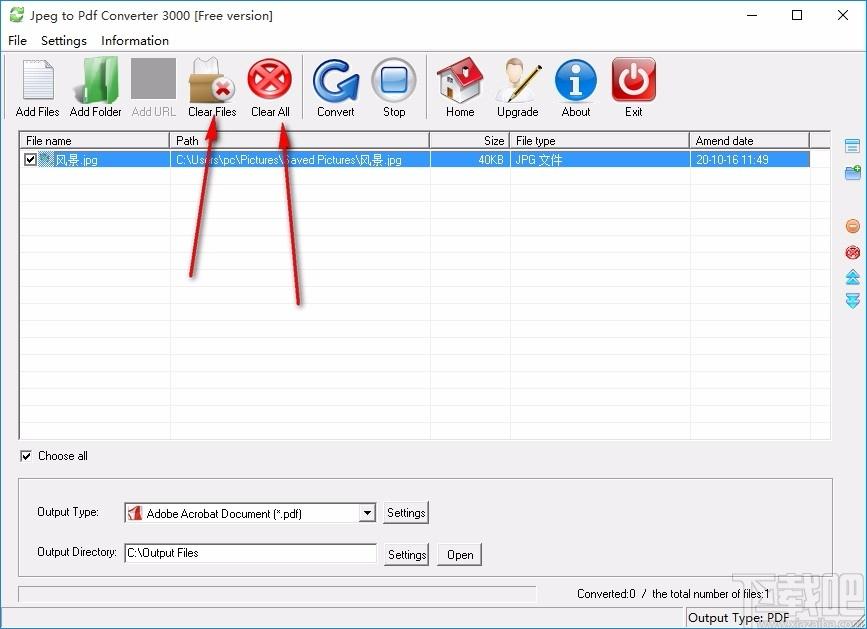The width and height of the screenshot is (867, 629).
Task: Toggle the Choose all checkbox
Action: pos(25,456)
